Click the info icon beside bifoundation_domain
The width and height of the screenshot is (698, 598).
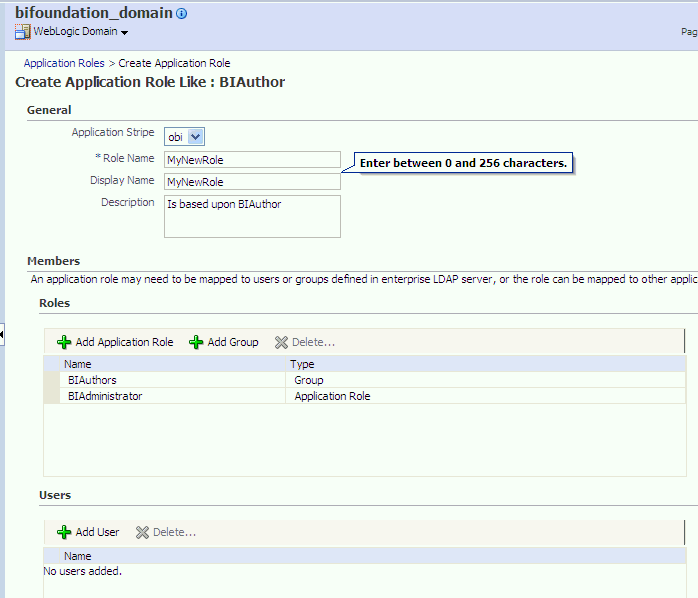(182, 14)
